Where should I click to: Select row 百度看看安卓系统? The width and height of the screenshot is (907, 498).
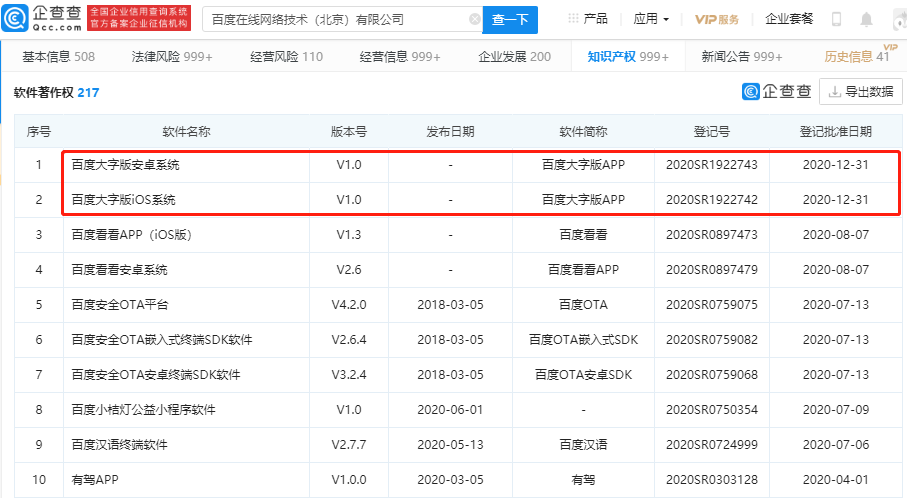[119, 270]
